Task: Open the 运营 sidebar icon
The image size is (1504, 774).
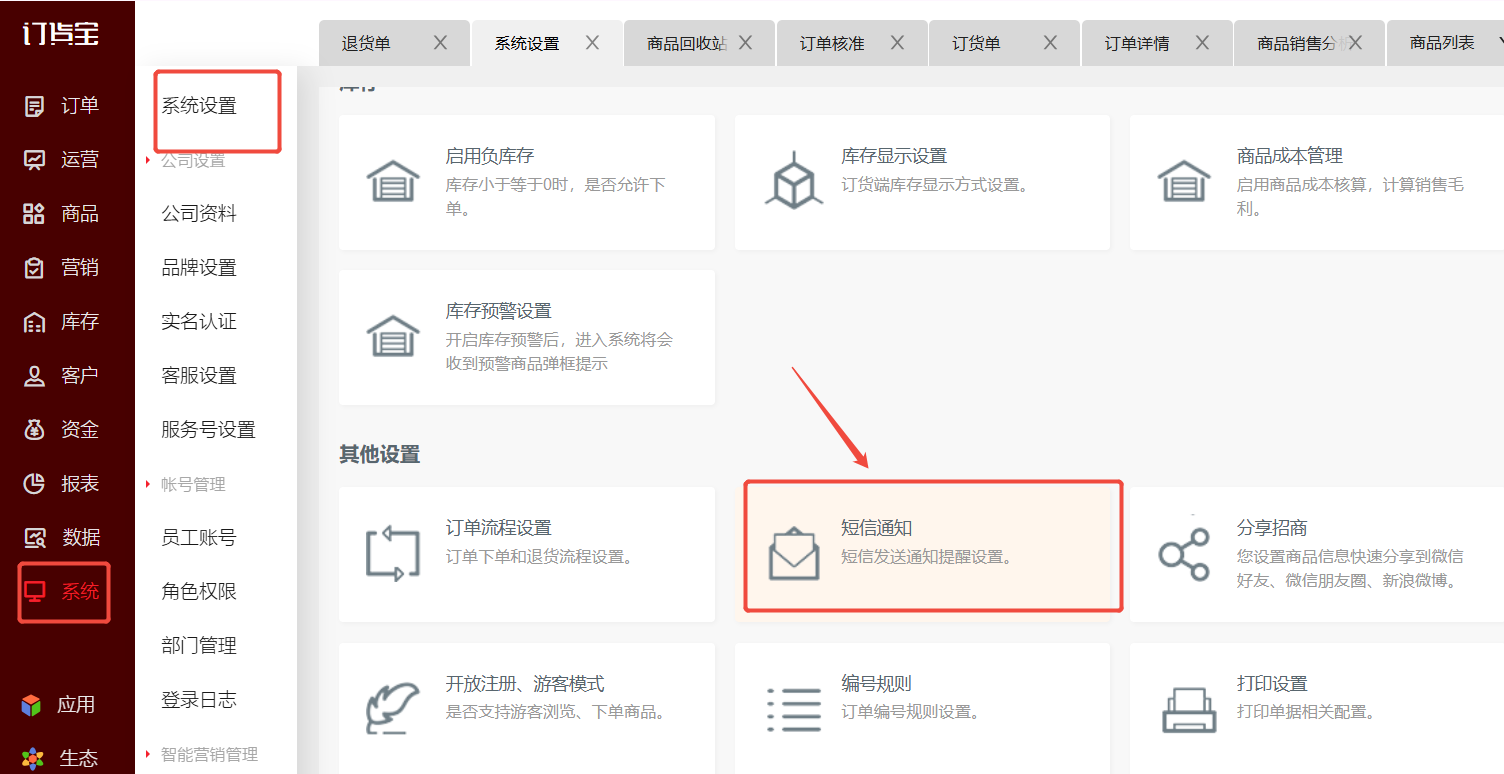Action: pos(35,160)
